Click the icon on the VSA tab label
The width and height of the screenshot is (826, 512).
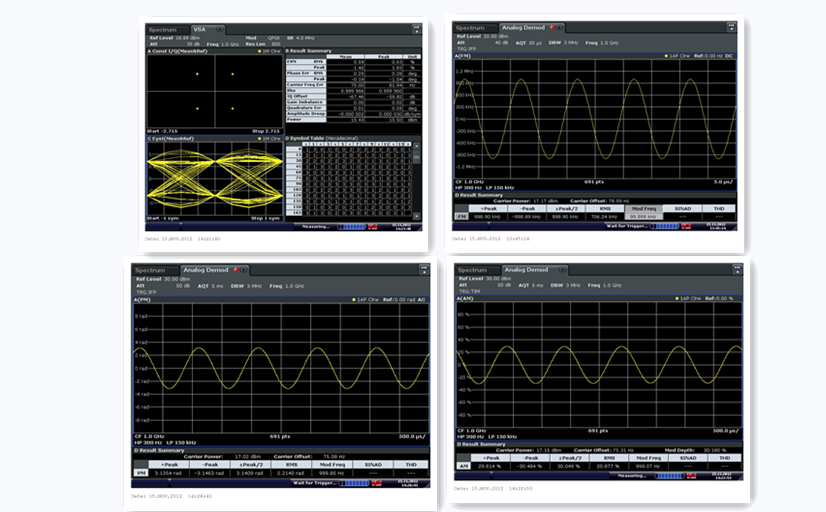coord(220,30)
